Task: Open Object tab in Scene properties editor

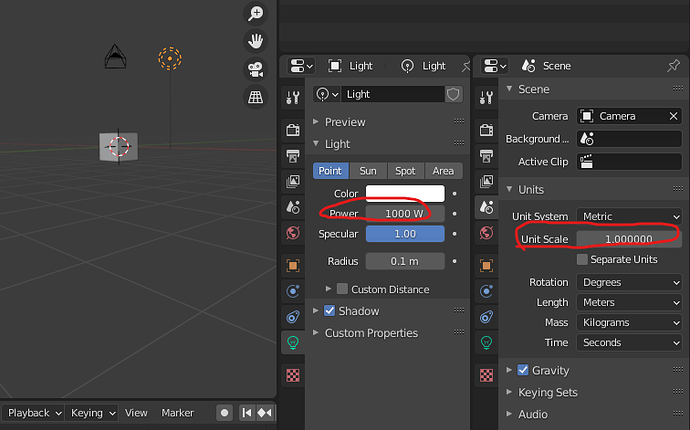Action: 486,265
